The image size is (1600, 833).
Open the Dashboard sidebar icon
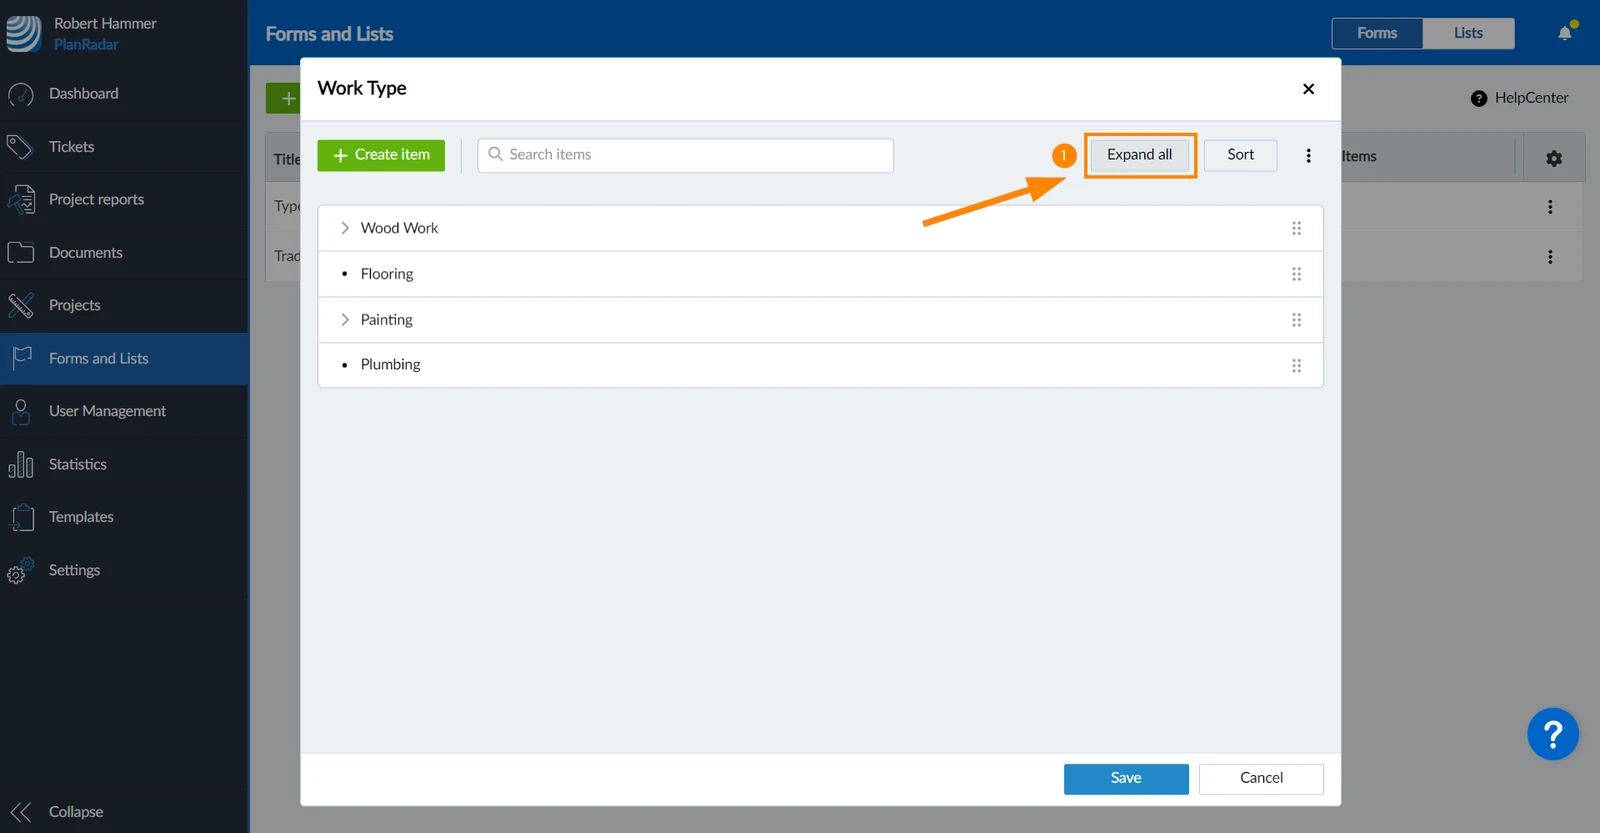point(20,94)
